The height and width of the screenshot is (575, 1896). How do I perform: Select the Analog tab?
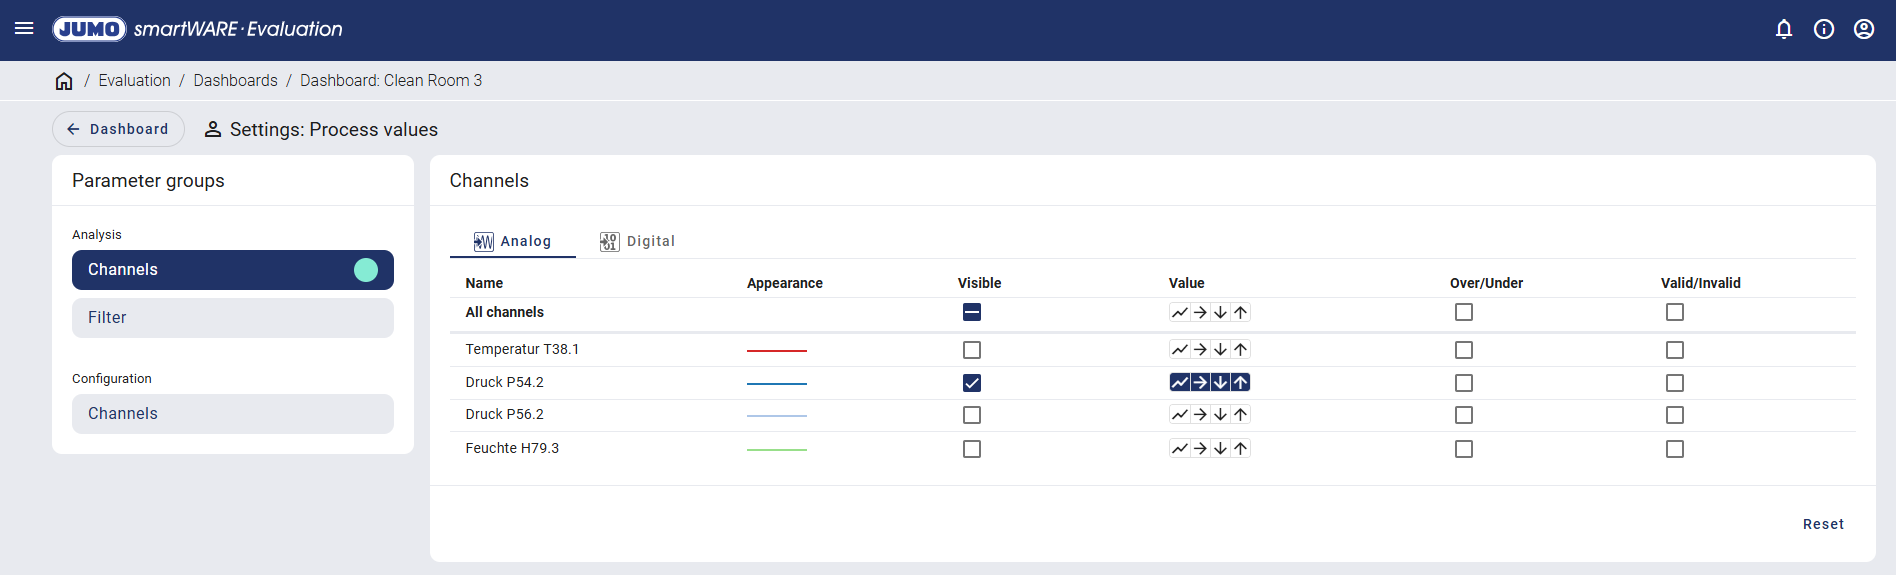coord(513,241)
